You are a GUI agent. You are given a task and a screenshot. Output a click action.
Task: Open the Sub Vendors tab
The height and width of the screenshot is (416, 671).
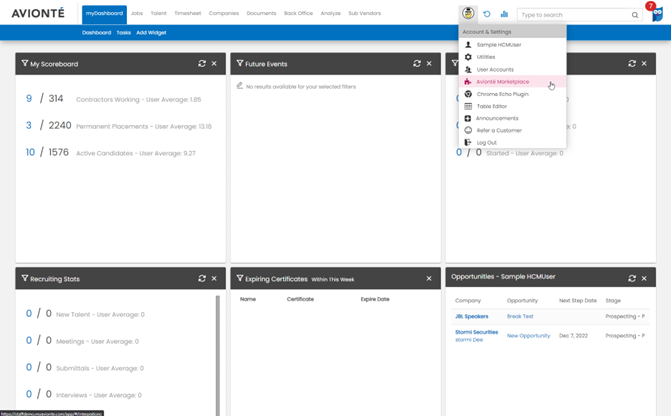[x=365, y=13]
